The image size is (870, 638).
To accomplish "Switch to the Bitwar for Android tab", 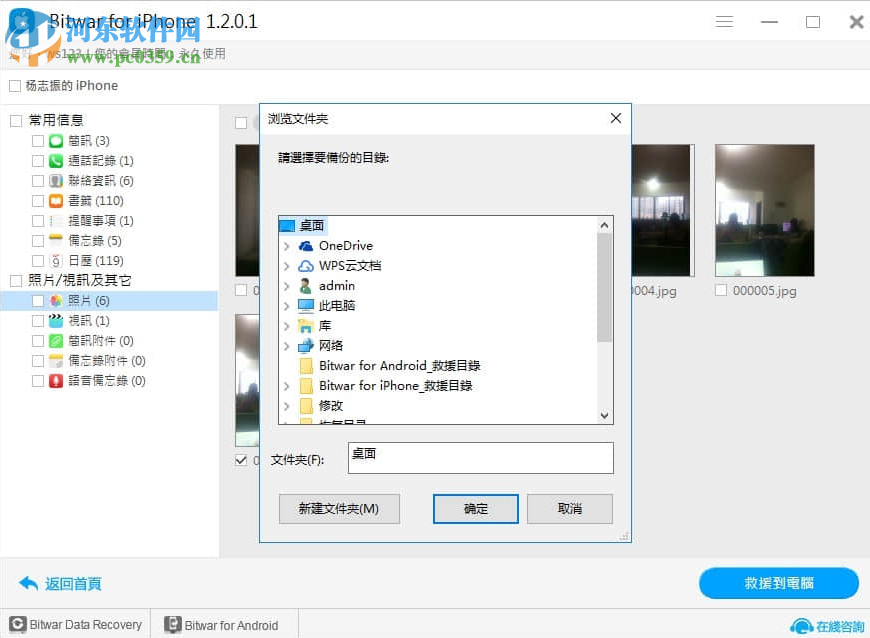I will coord(223,624).
